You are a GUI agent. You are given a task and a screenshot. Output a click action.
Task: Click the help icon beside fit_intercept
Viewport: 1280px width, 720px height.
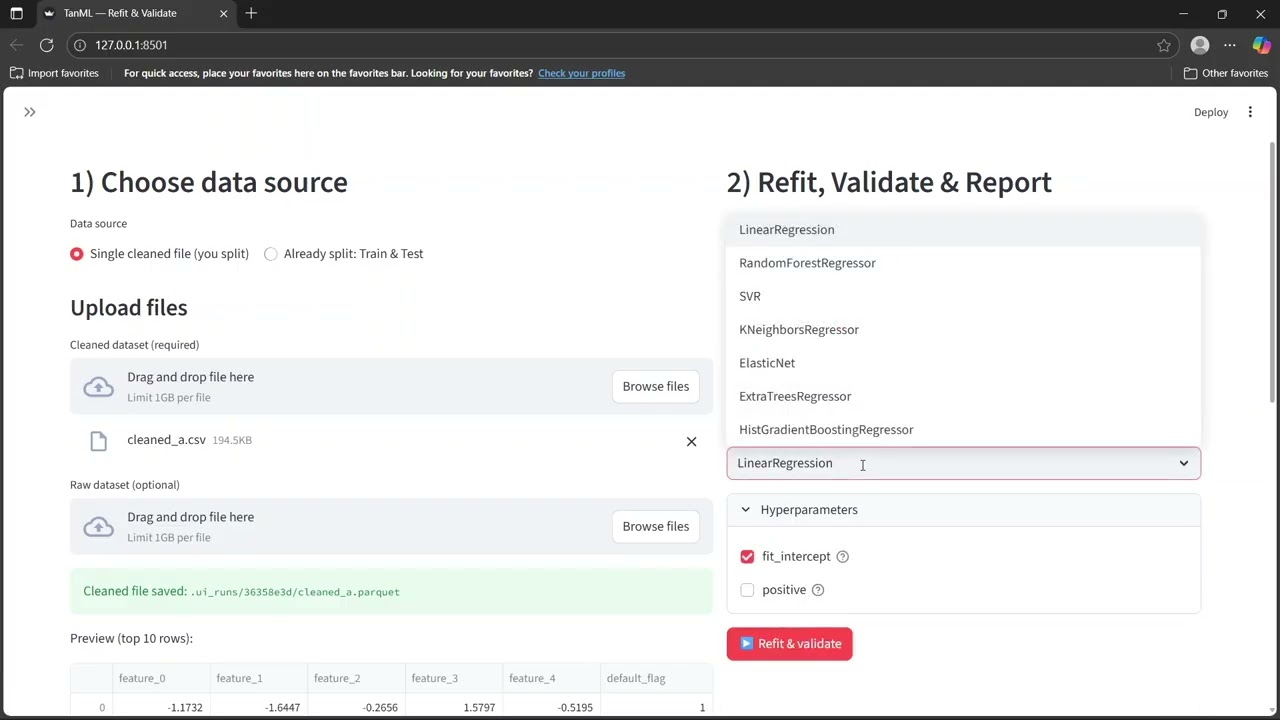[x=842, y=557]
